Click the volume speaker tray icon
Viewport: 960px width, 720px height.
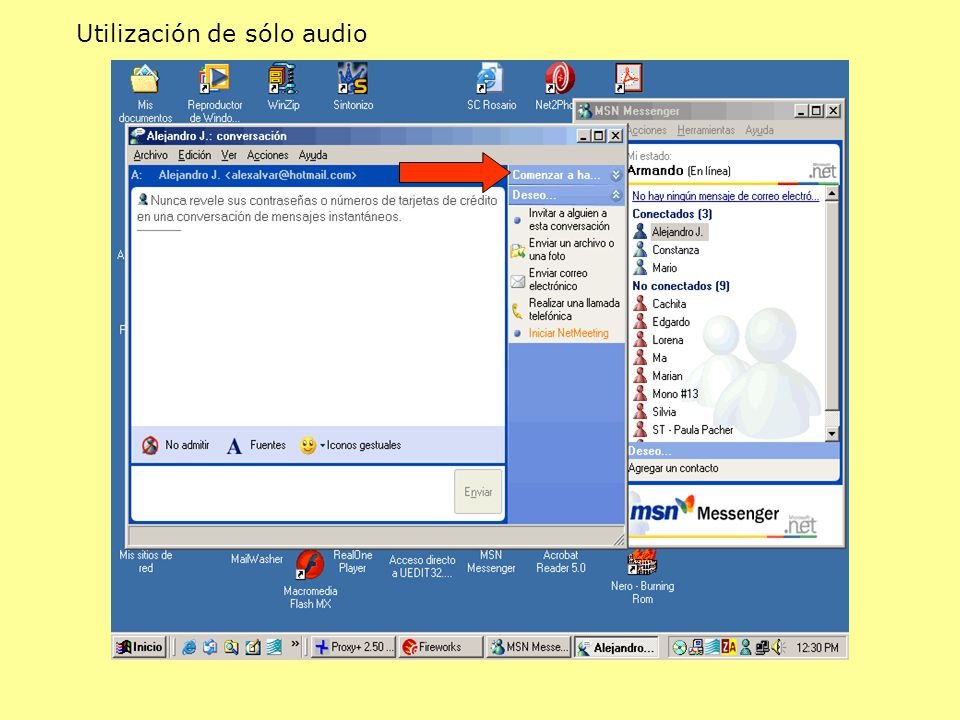(778, 647)
